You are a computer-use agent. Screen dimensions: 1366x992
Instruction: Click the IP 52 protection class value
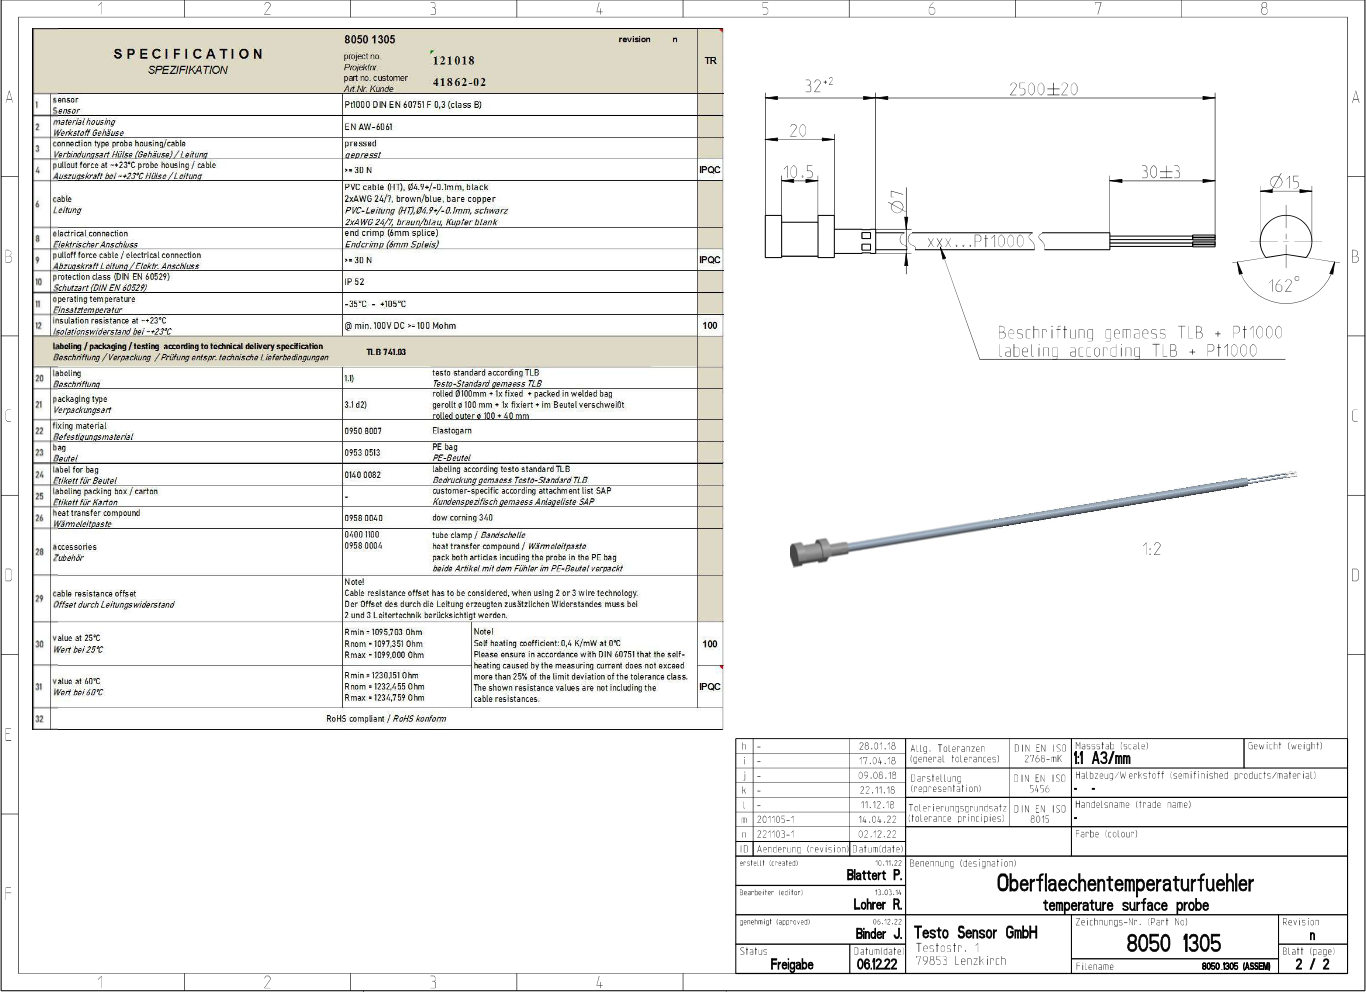click(356, 282)
